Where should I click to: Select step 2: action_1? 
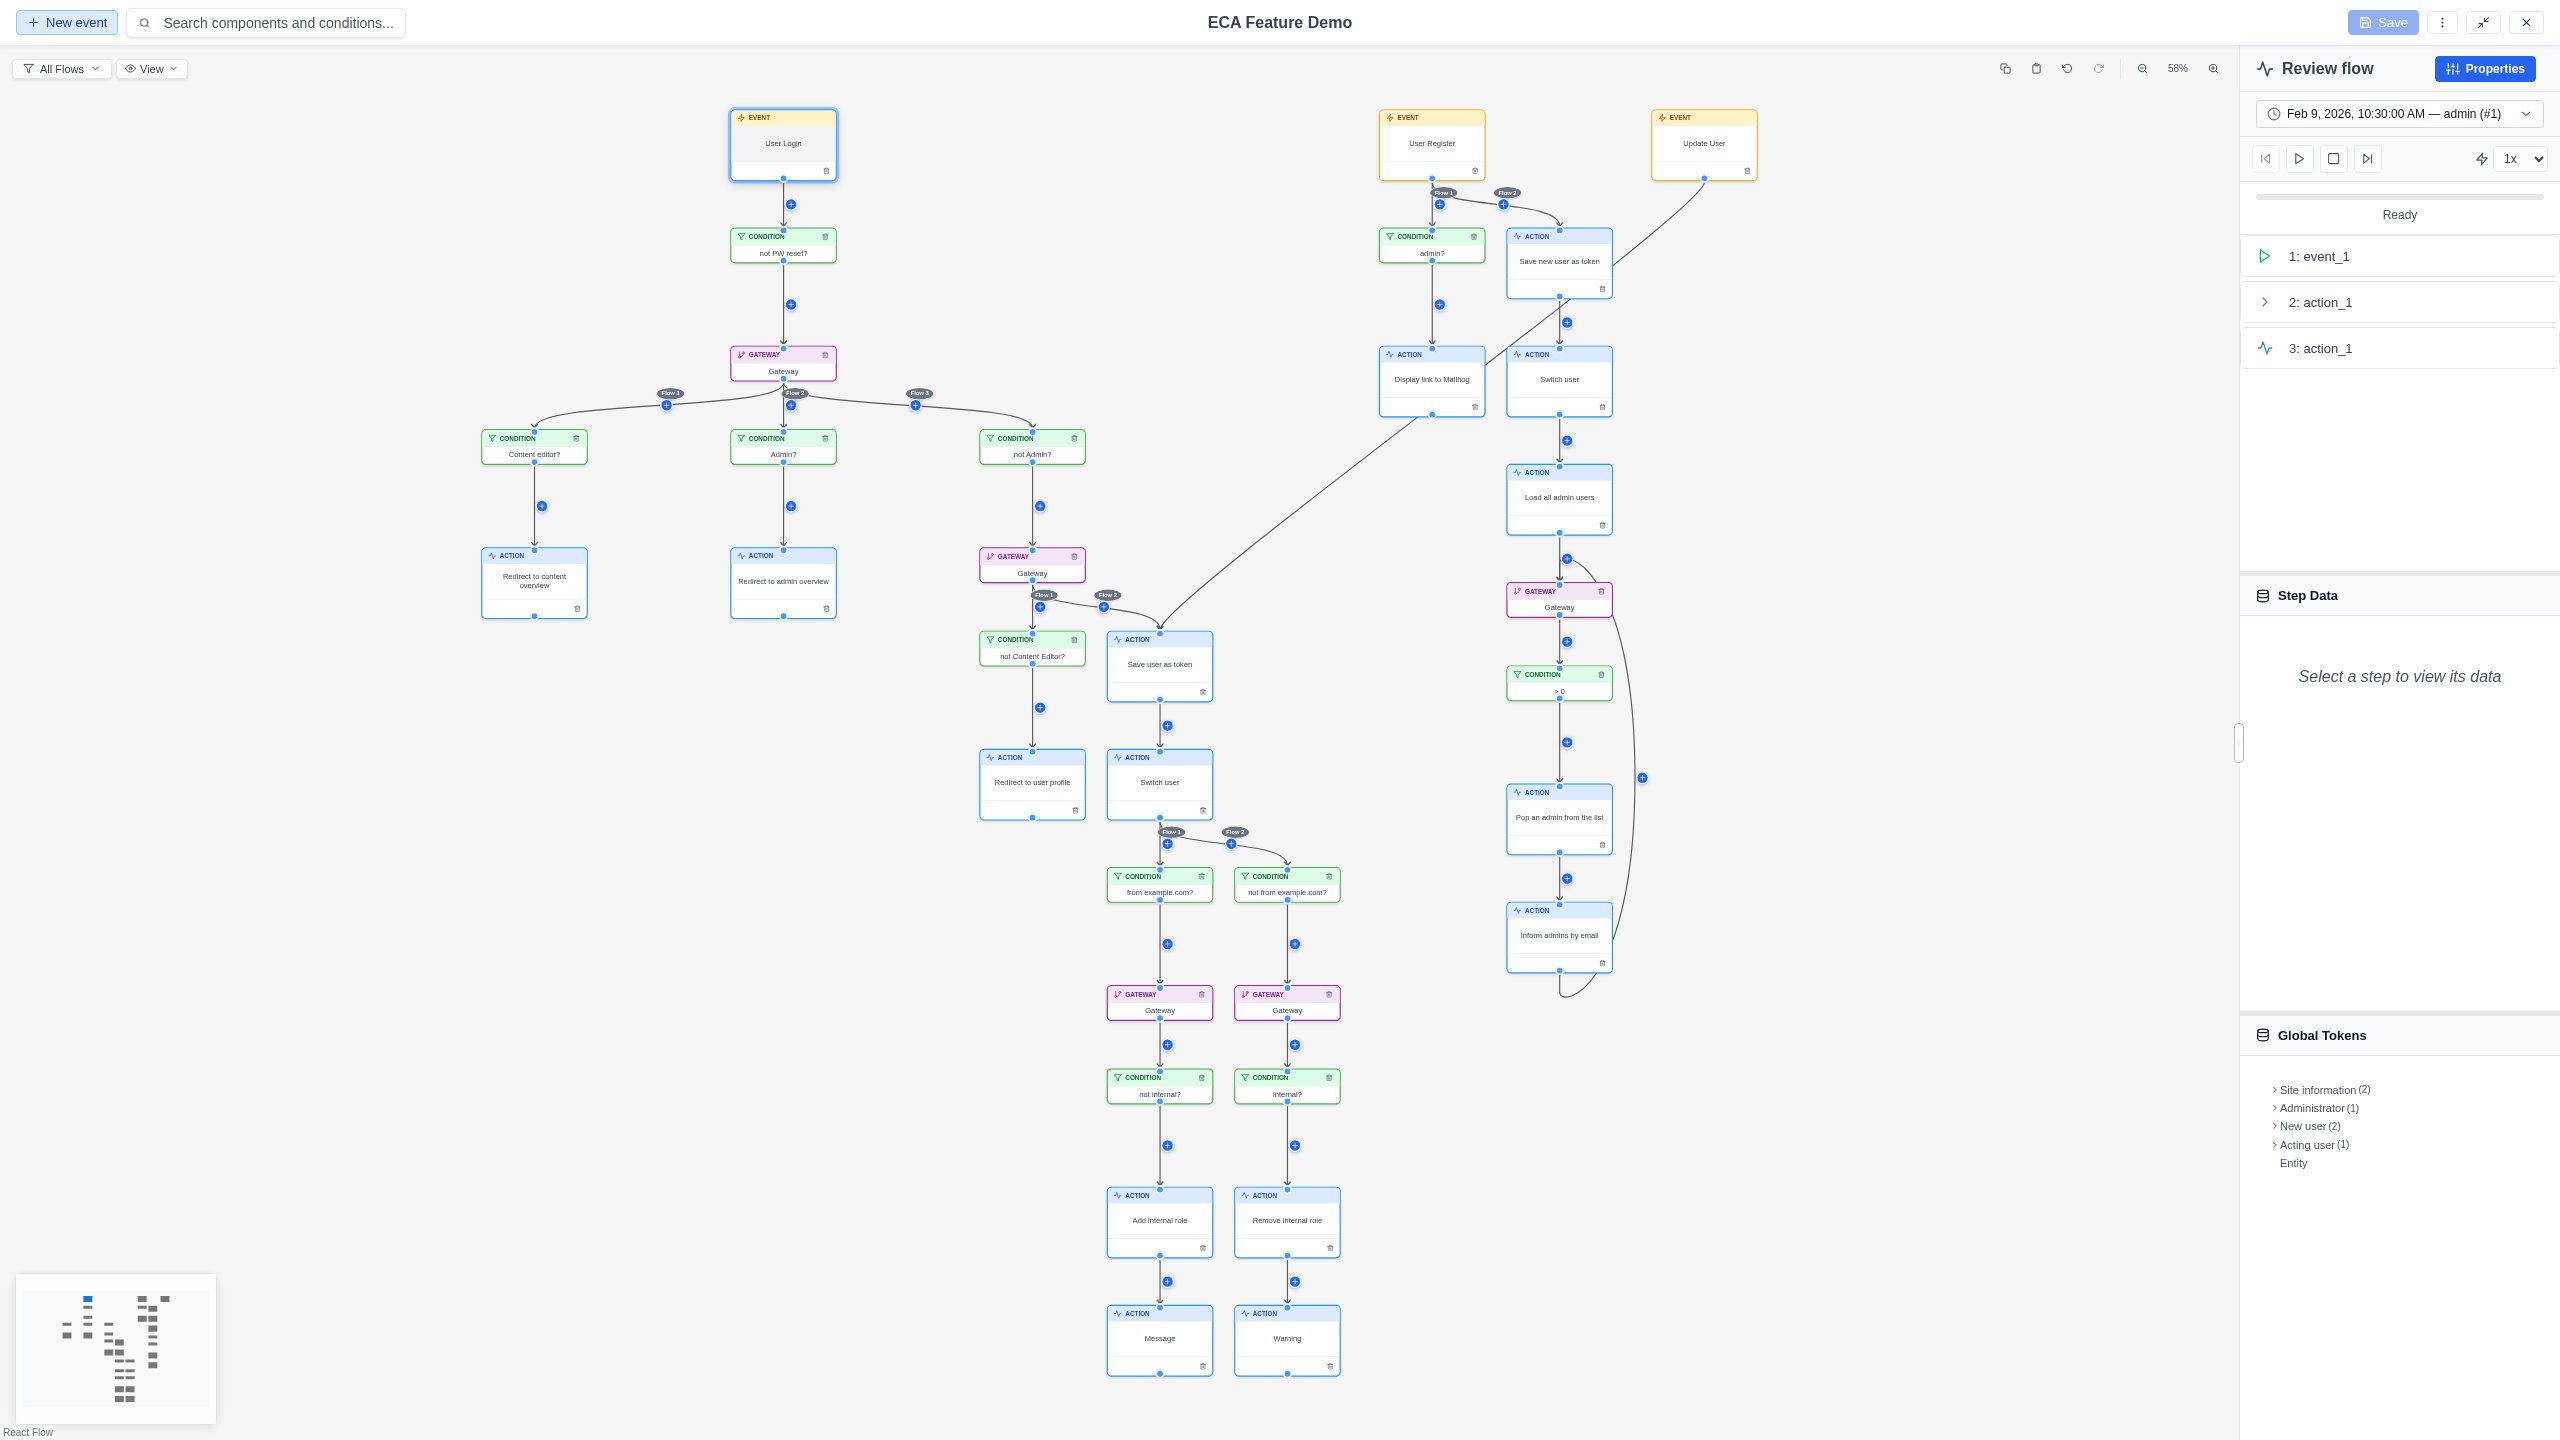[x=2400, y=303]
